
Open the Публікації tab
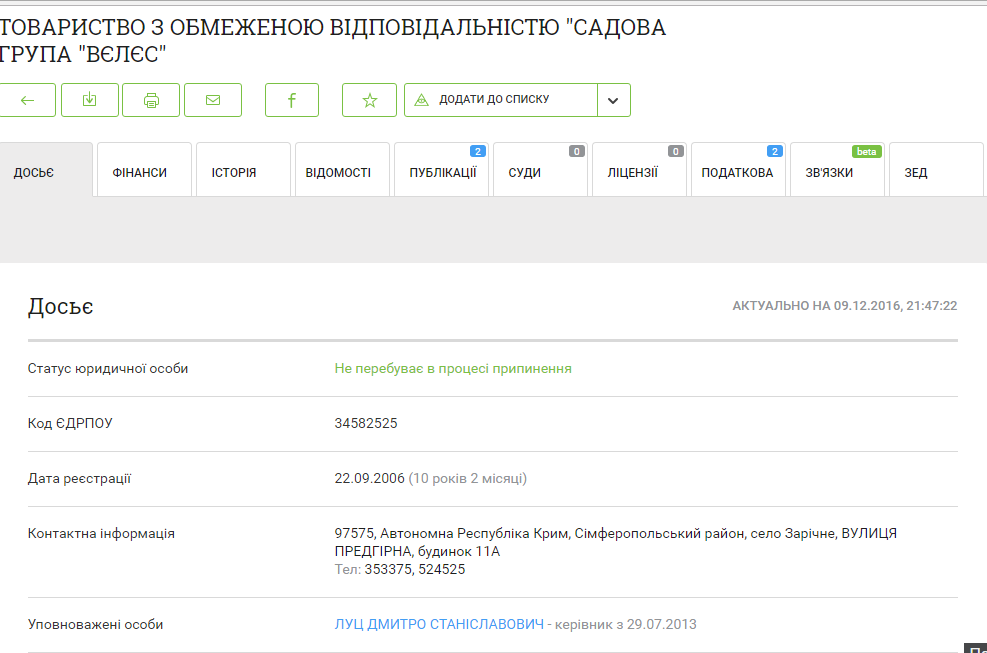(x=442, y=172)
